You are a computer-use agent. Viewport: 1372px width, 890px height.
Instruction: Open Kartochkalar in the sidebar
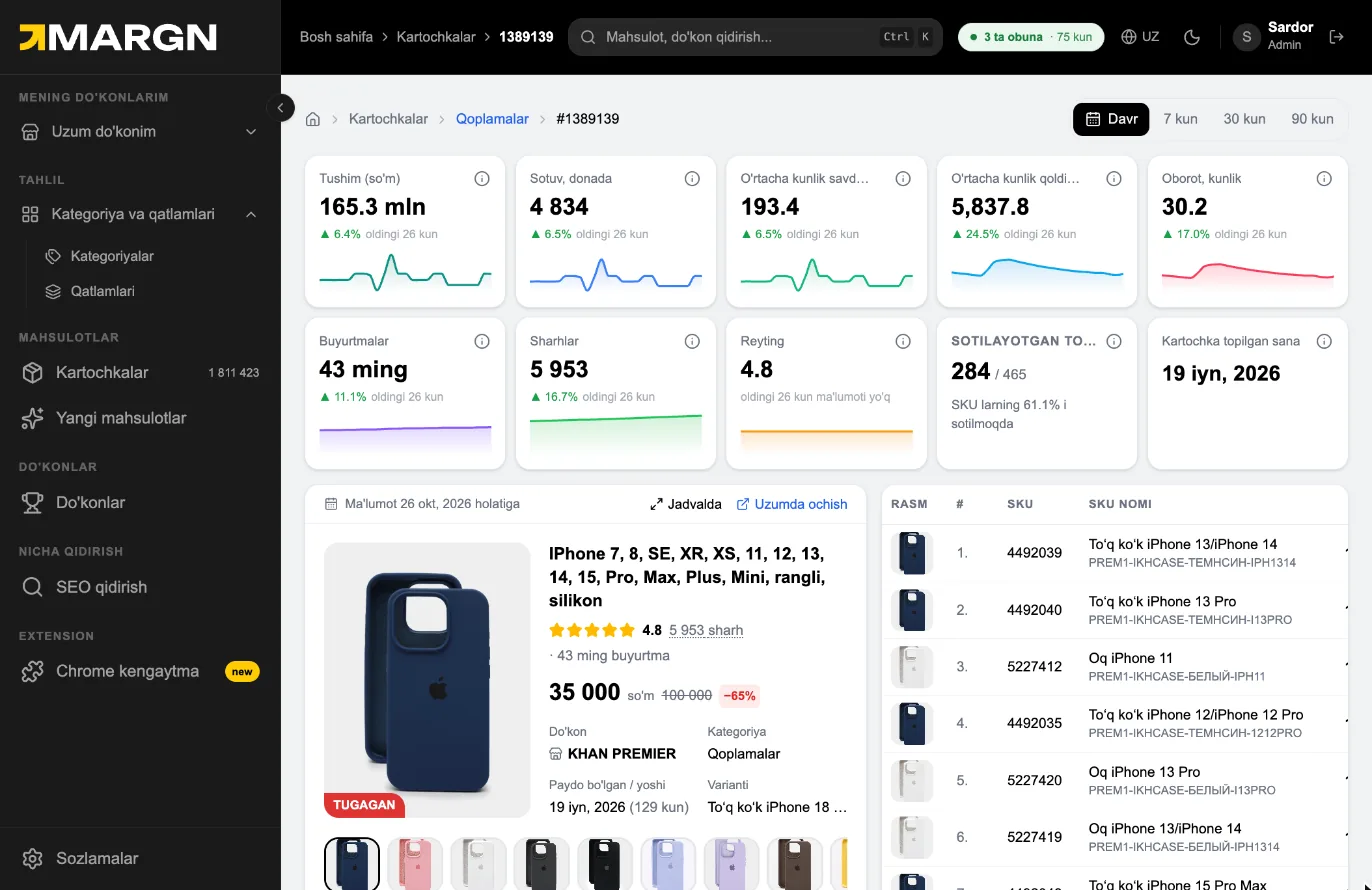[140, 372]
